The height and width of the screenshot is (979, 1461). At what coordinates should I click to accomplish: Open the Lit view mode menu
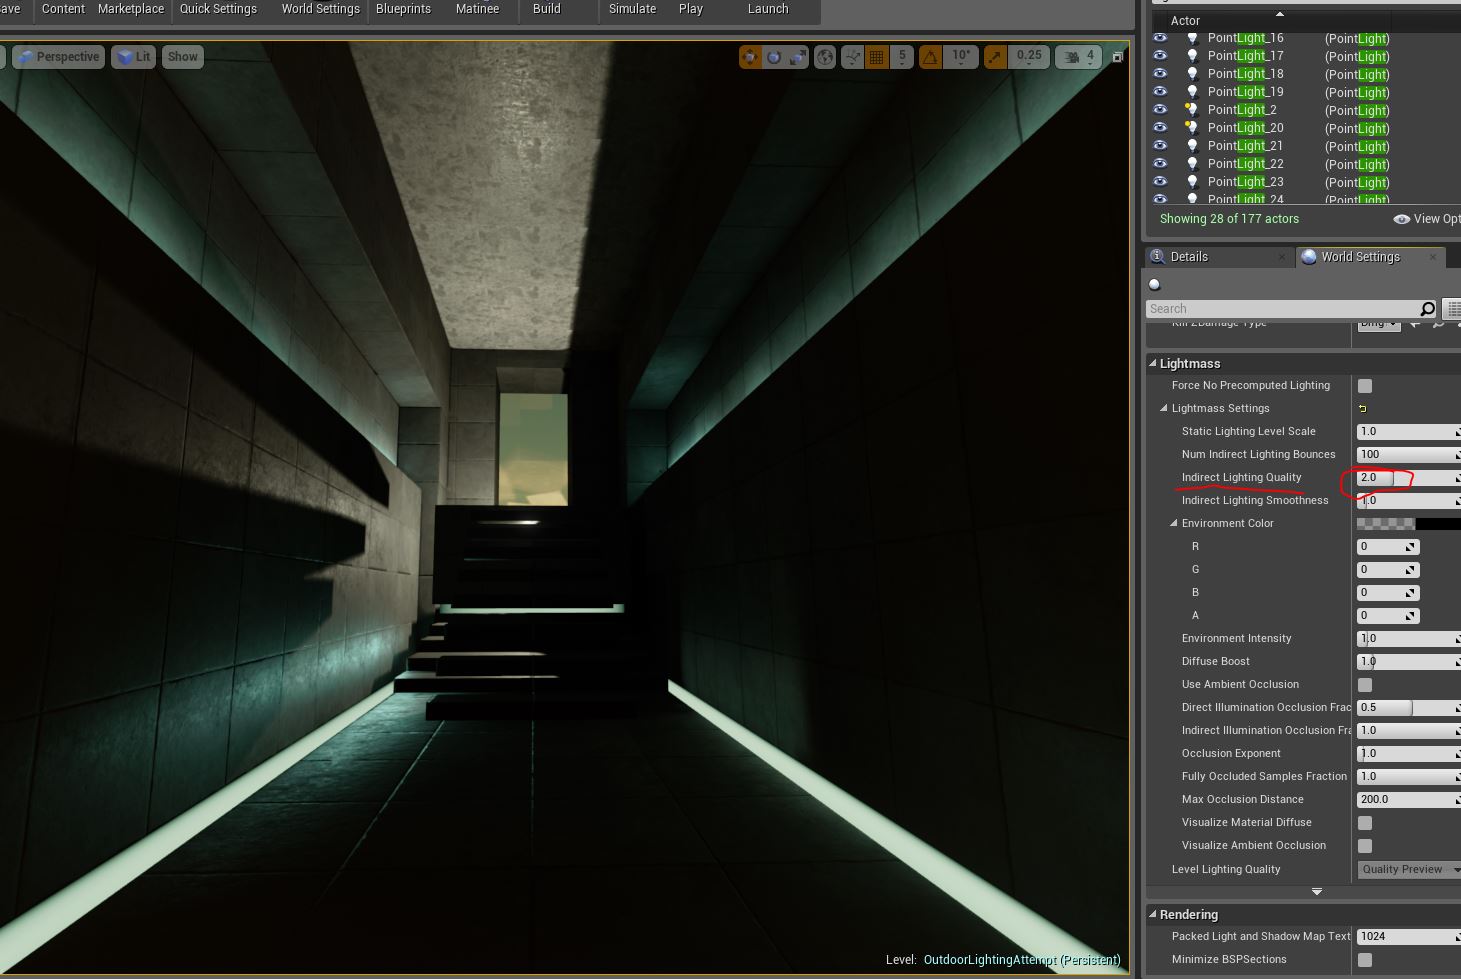pyautogui.click(x=133, y=57)
